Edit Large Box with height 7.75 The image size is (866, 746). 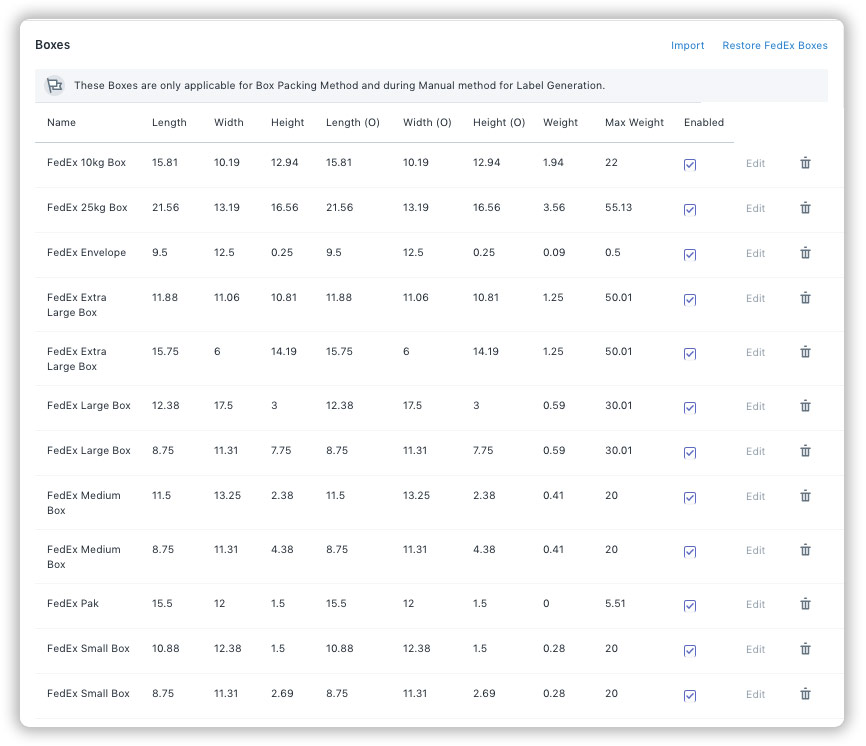click(755, 452)
